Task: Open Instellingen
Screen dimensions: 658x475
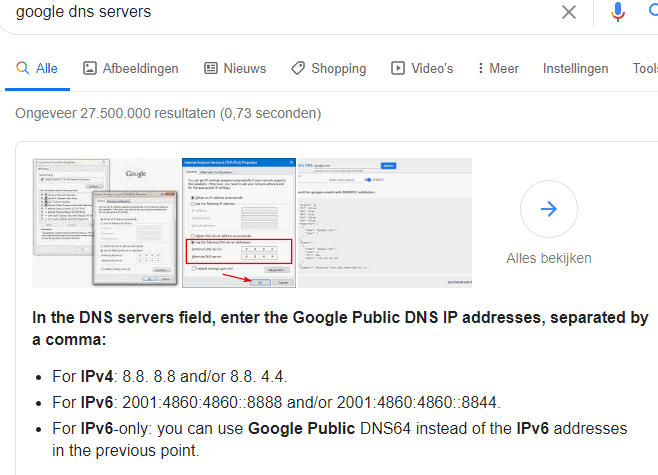Action: [575, 68]
